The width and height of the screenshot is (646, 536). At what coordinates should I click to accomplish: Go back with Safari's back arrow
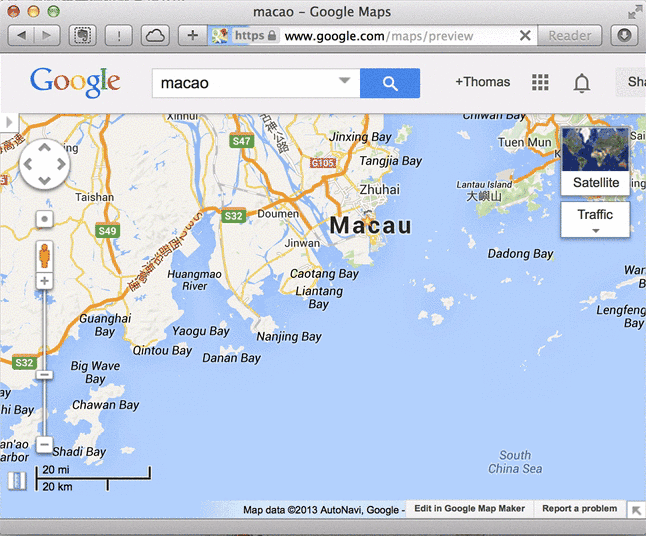(x=21, y=36)
